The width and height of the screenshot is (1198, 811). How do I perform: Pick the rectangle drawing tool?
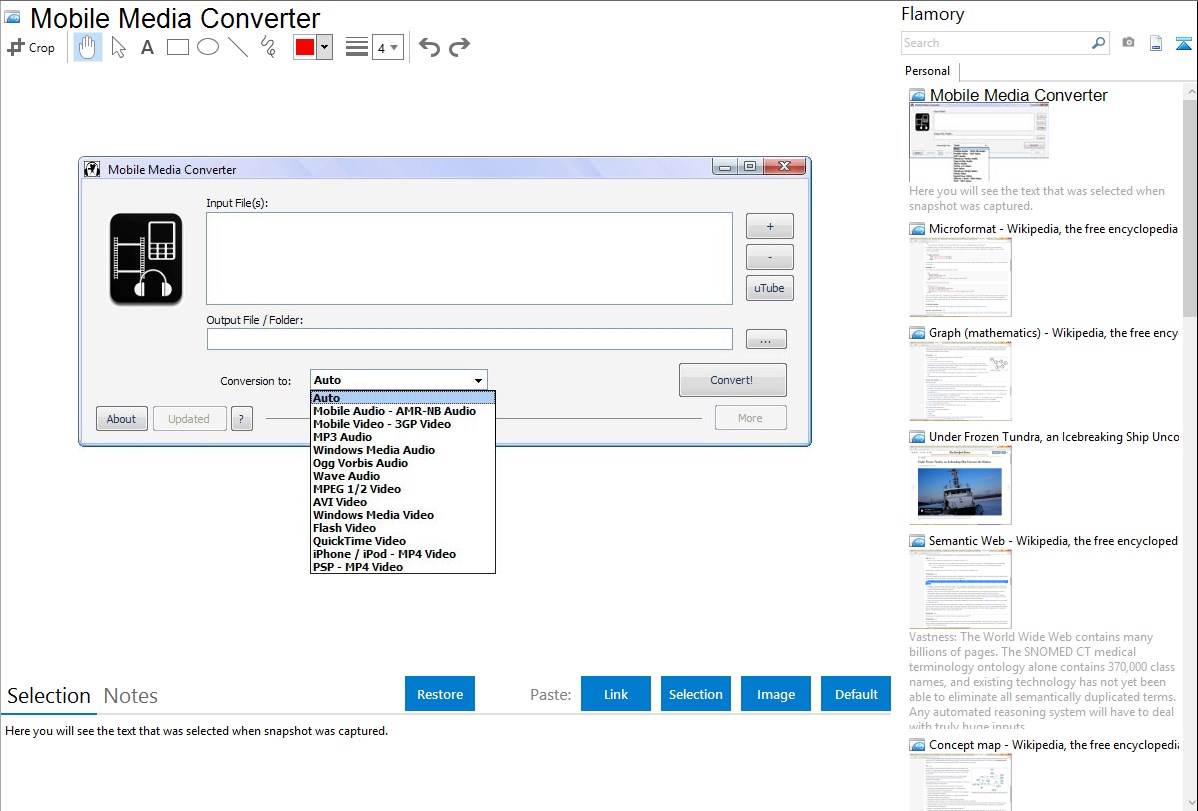click(x=178, y=47)
